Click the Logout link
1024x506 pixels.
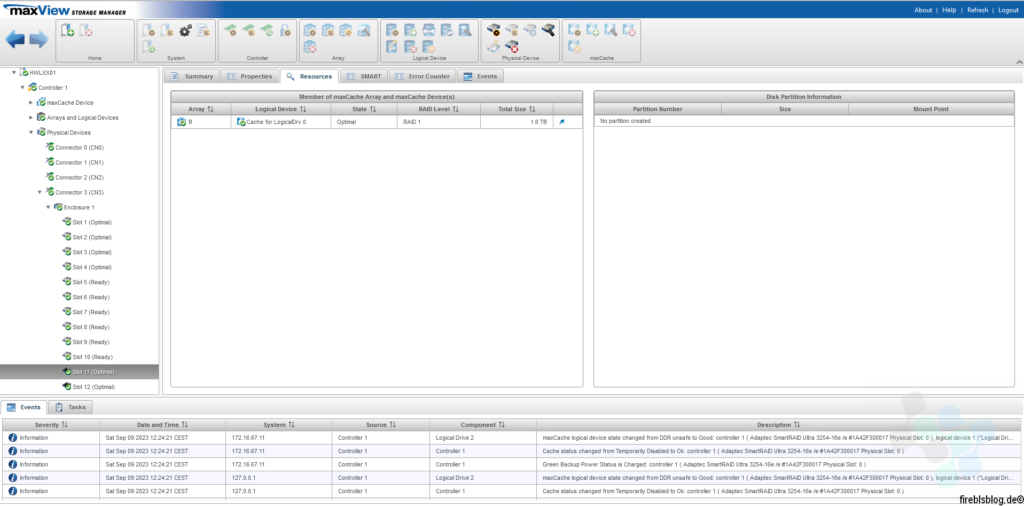point(1008,10)
